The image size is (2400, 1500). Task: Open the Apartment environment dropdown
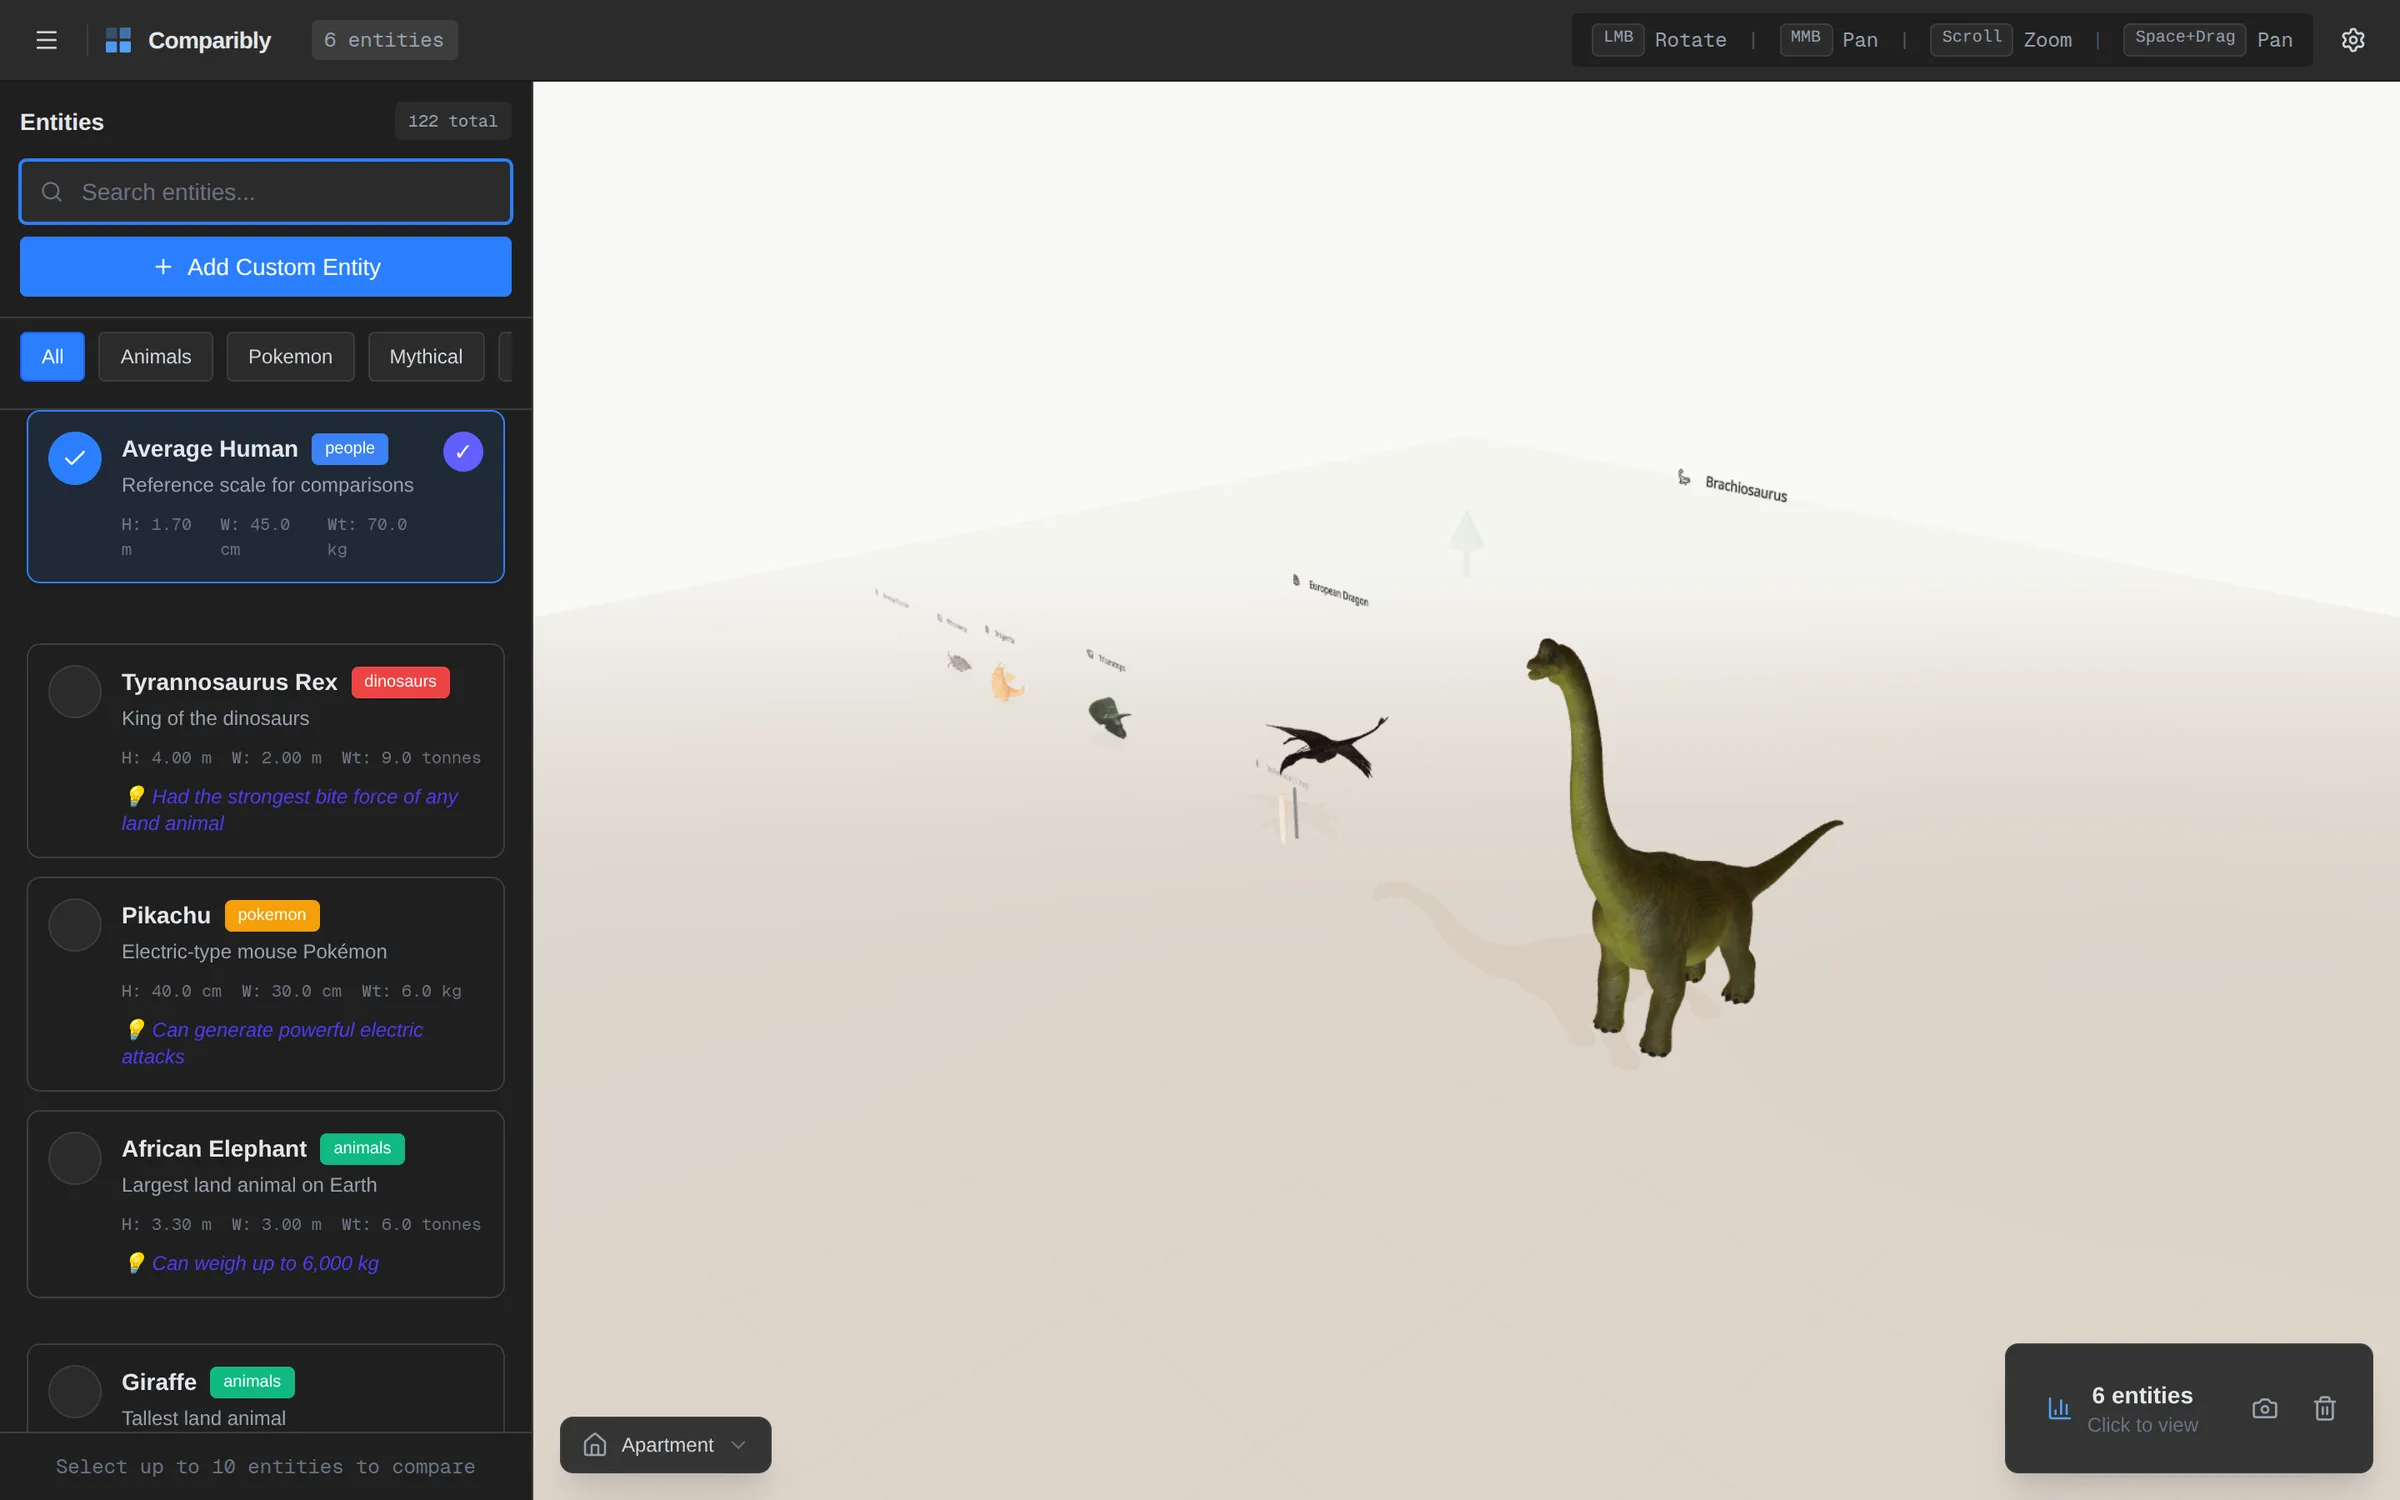[665, 1445]
